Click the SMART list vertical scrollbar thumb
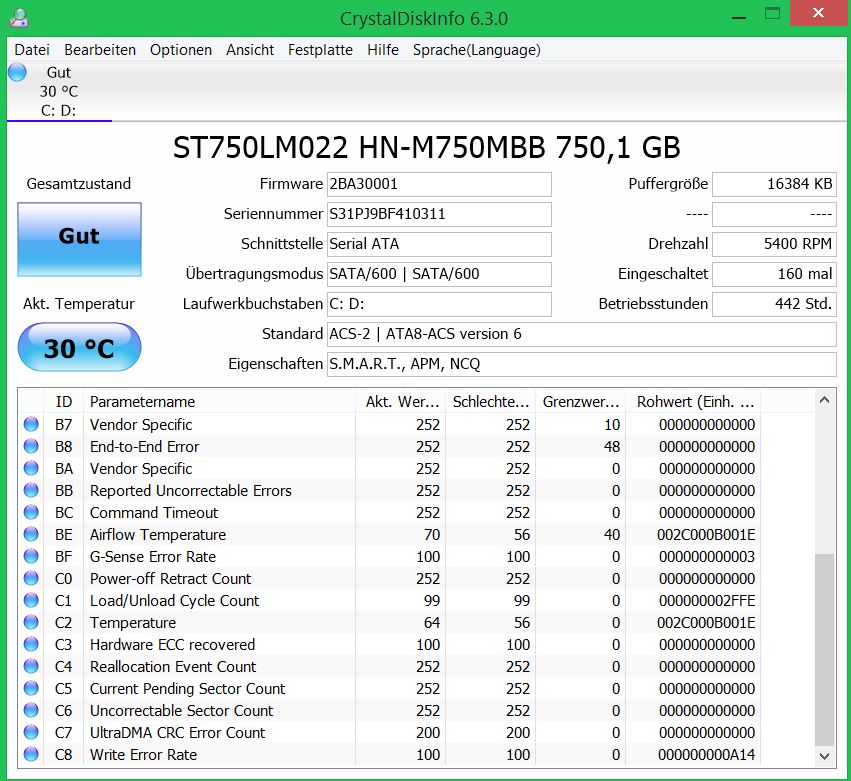851x781 pixels. [824, 649]
